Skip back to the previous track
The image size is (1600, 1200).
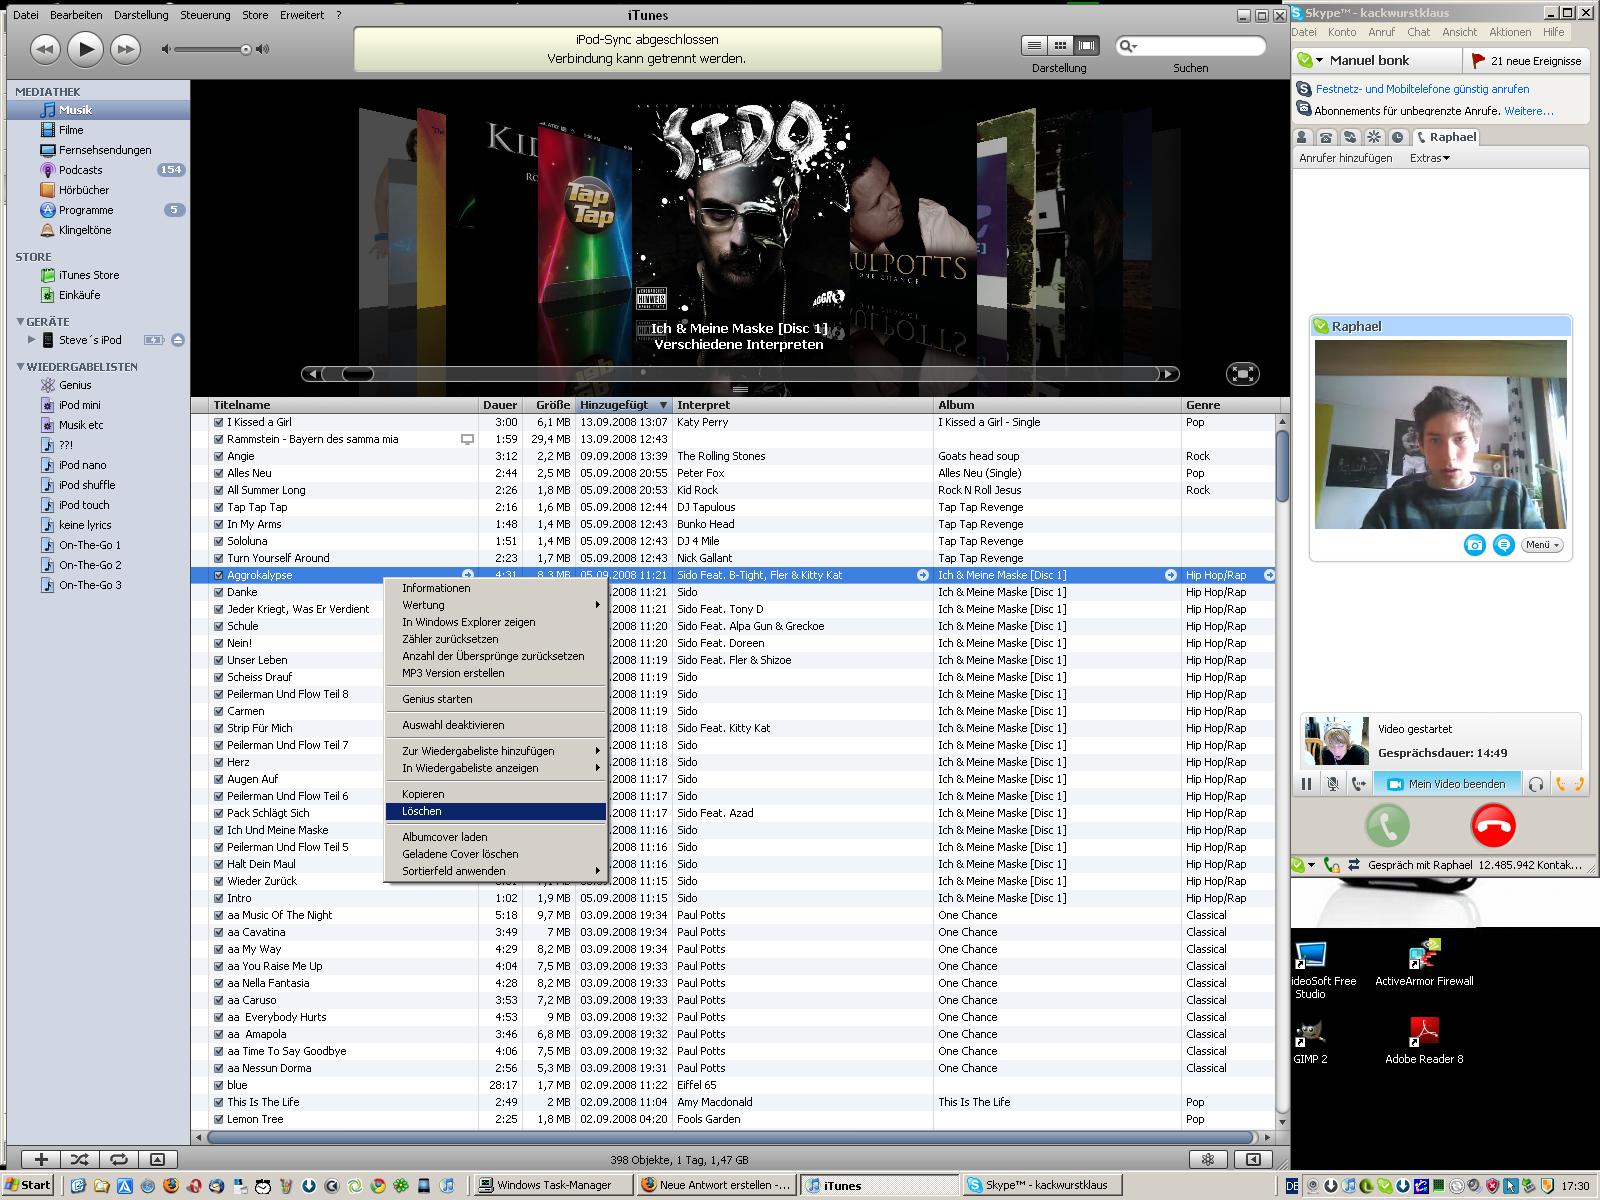[45, 49]
